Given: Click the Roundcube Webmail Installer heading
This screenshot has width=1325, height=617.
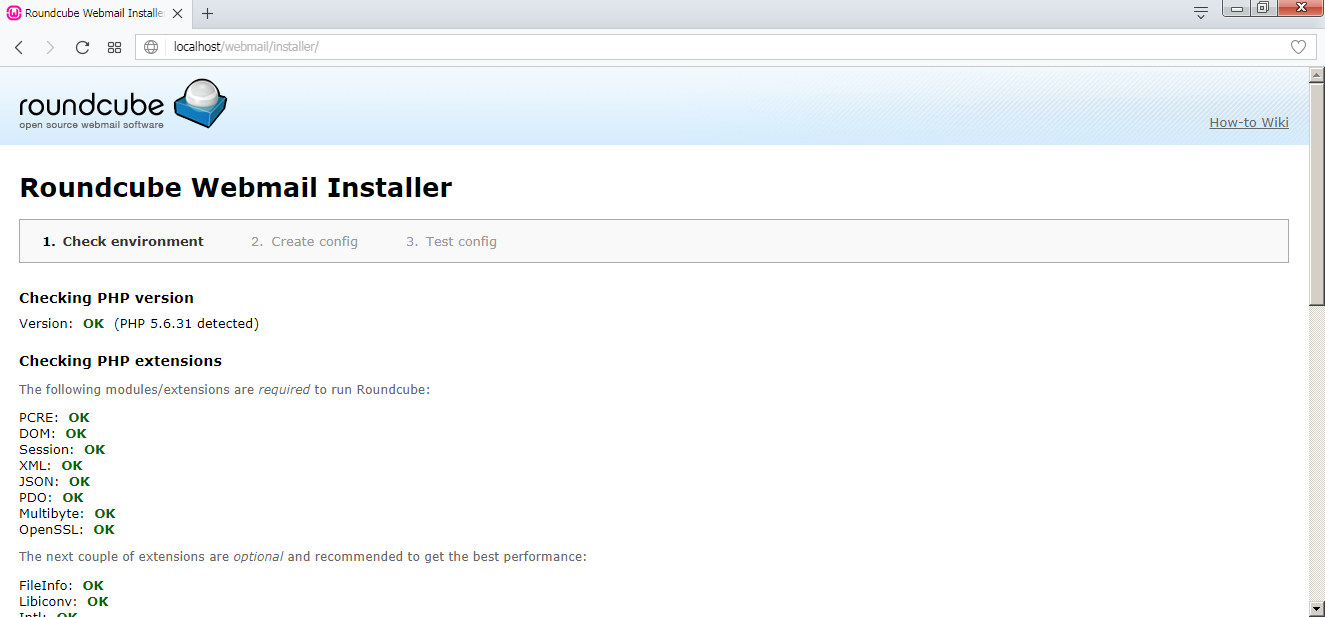Looking at the screenshot, I should coord(236,187).
